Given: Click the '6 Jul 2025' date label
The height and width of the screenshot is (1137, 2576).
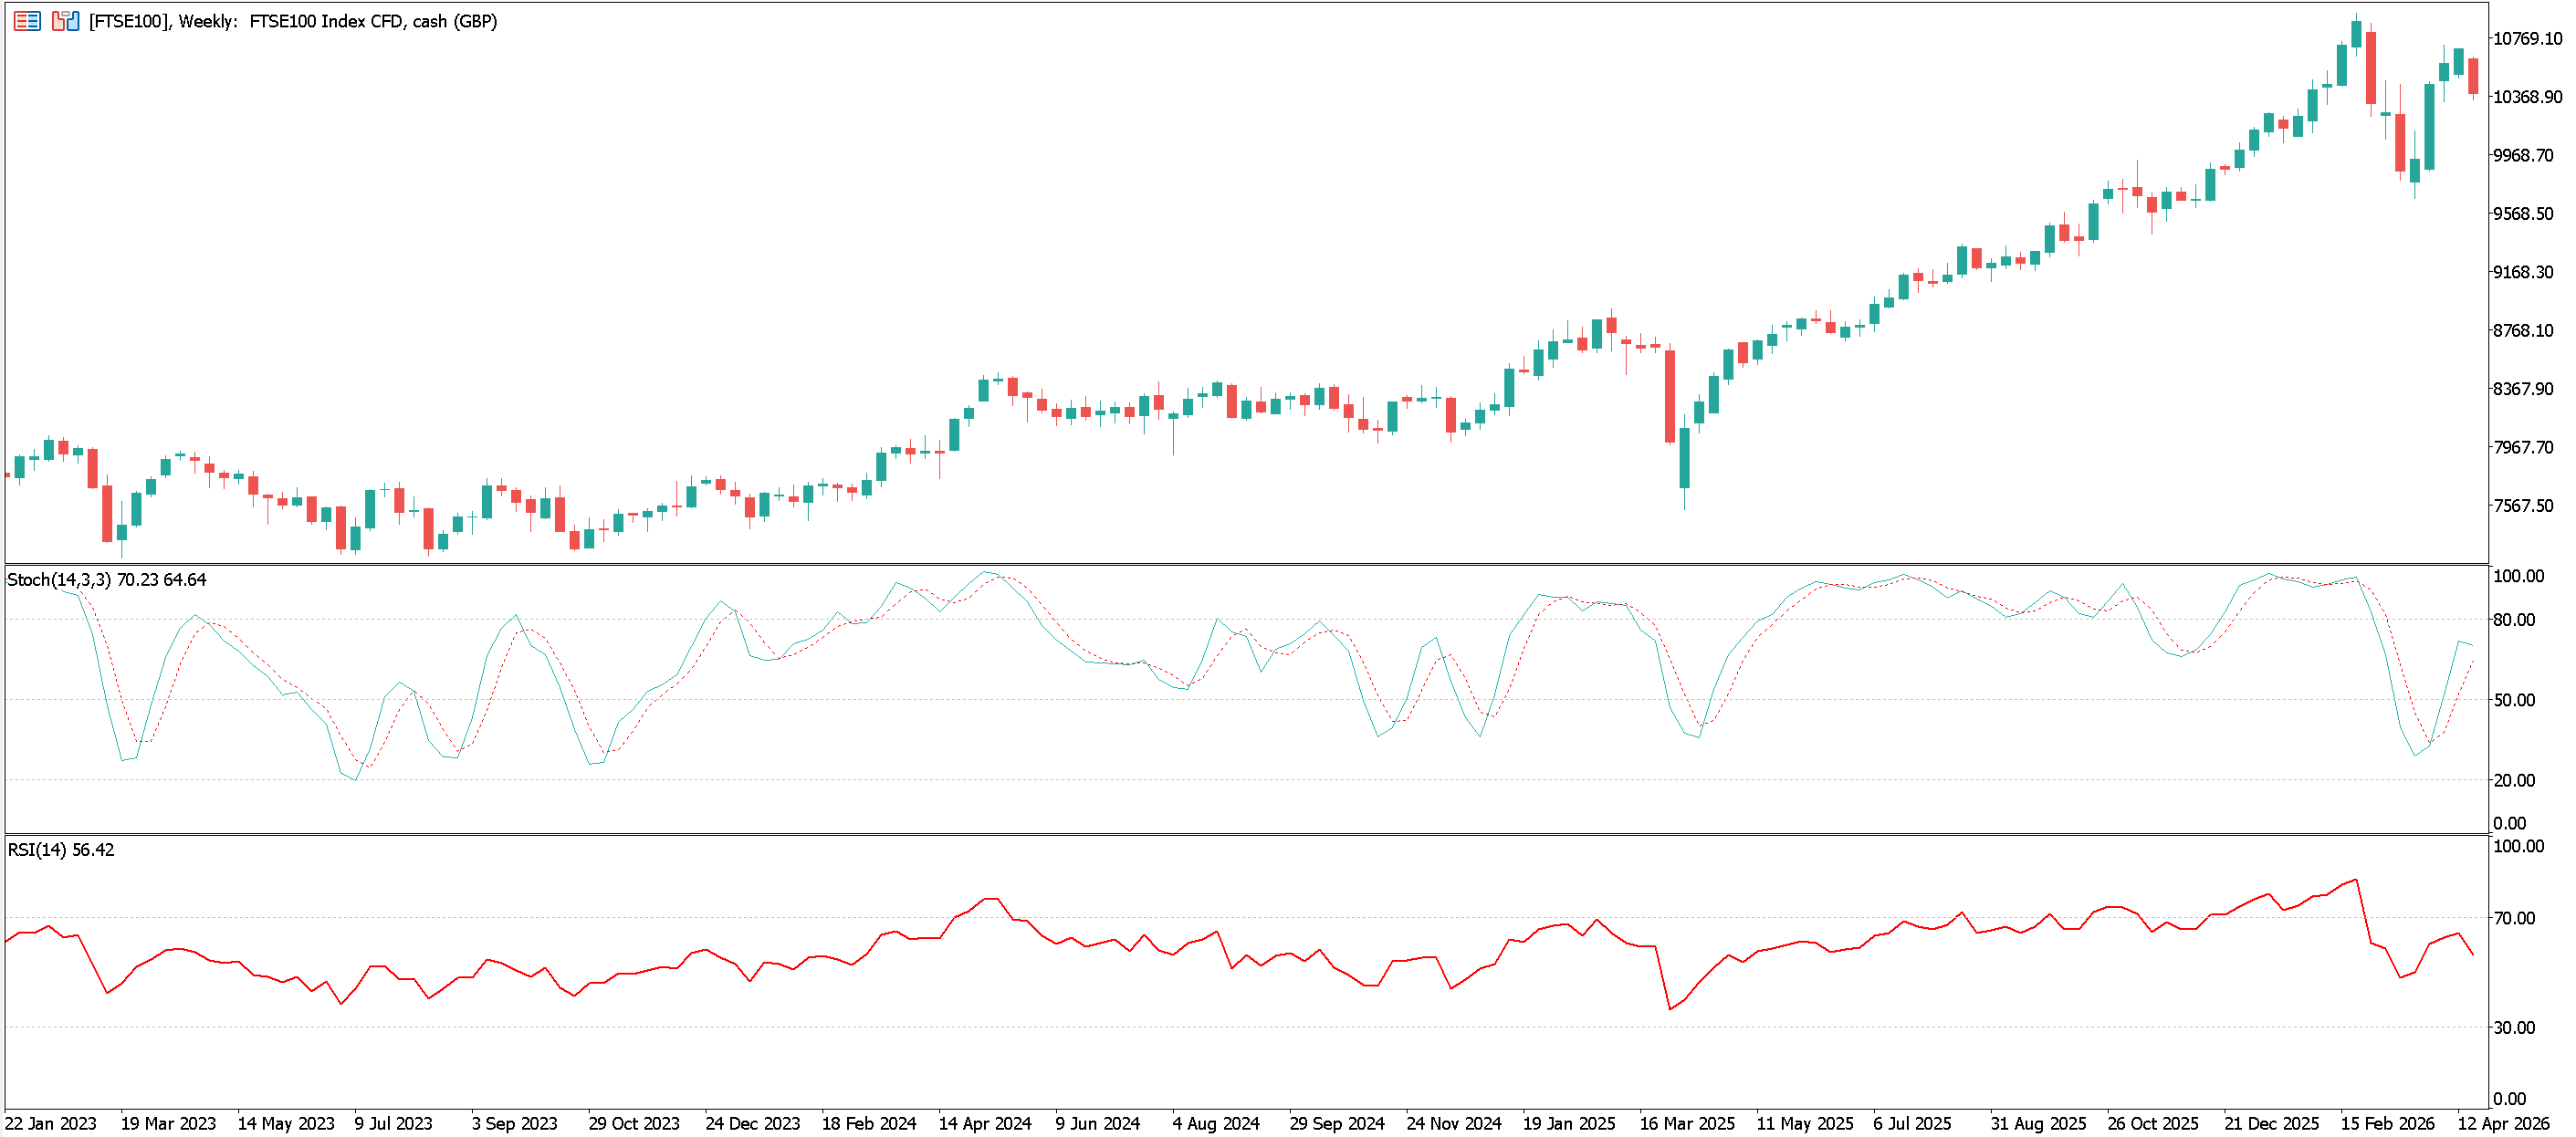Looking at the screenshot, I should pos(1912,1124).
